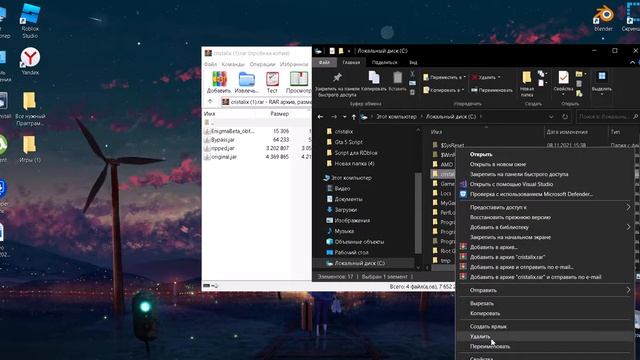
Task: Open the Удалить dropdown arrow in ribbon
Action: [499, 77]
